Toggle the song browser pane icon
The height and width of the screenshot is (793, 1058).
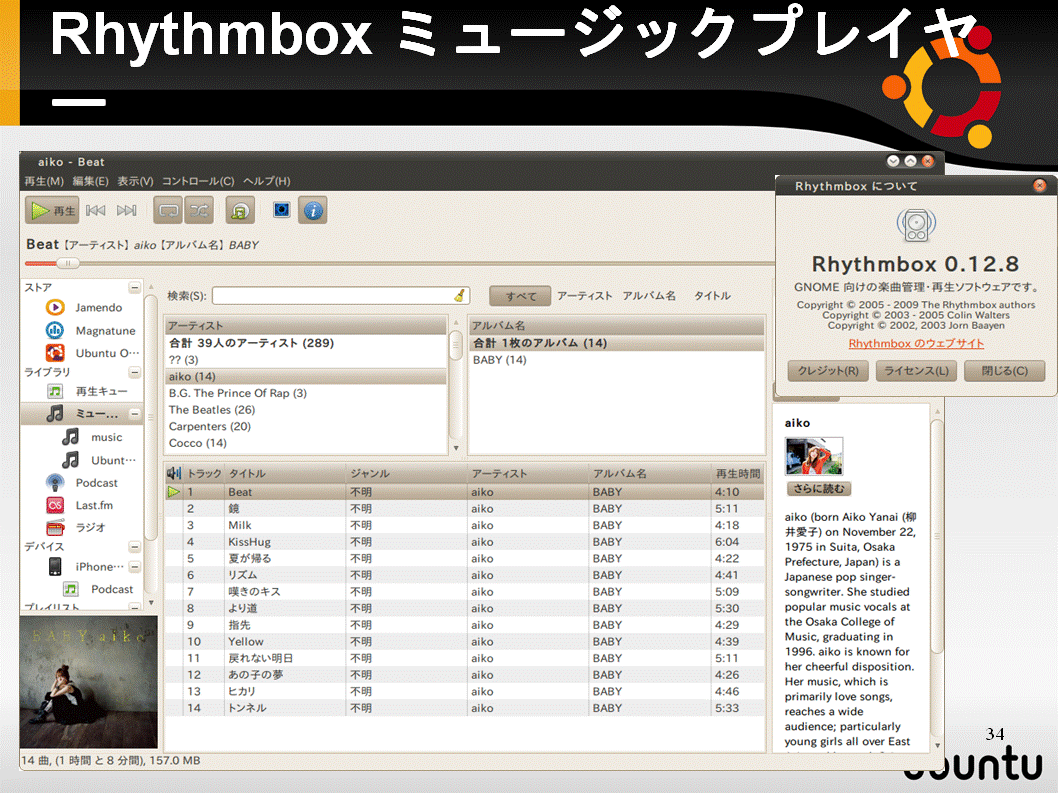point(240,211)
